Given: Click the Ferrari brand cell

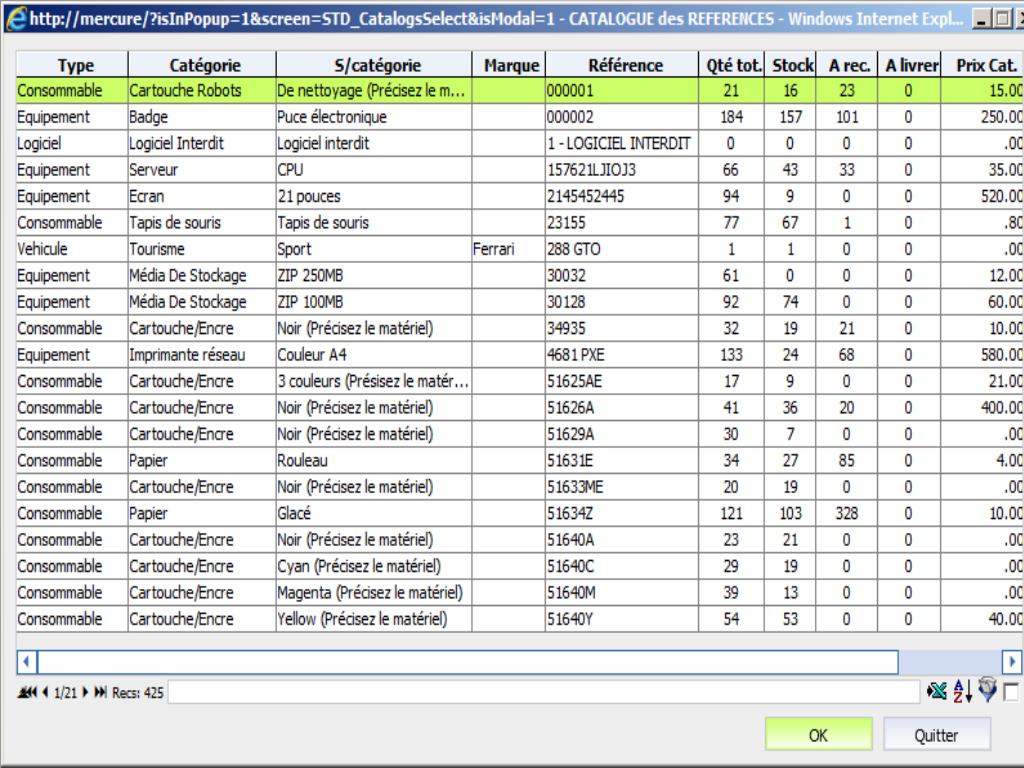Looking at the screenshot, I should 509,249.
